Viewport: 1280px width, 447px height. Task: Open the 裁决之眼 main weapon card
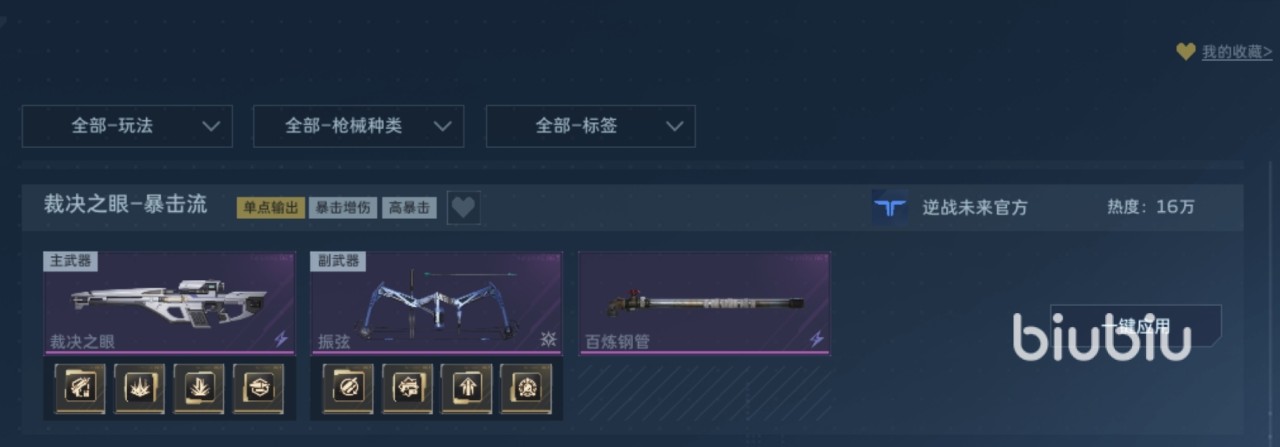click(x=169, y=303)
